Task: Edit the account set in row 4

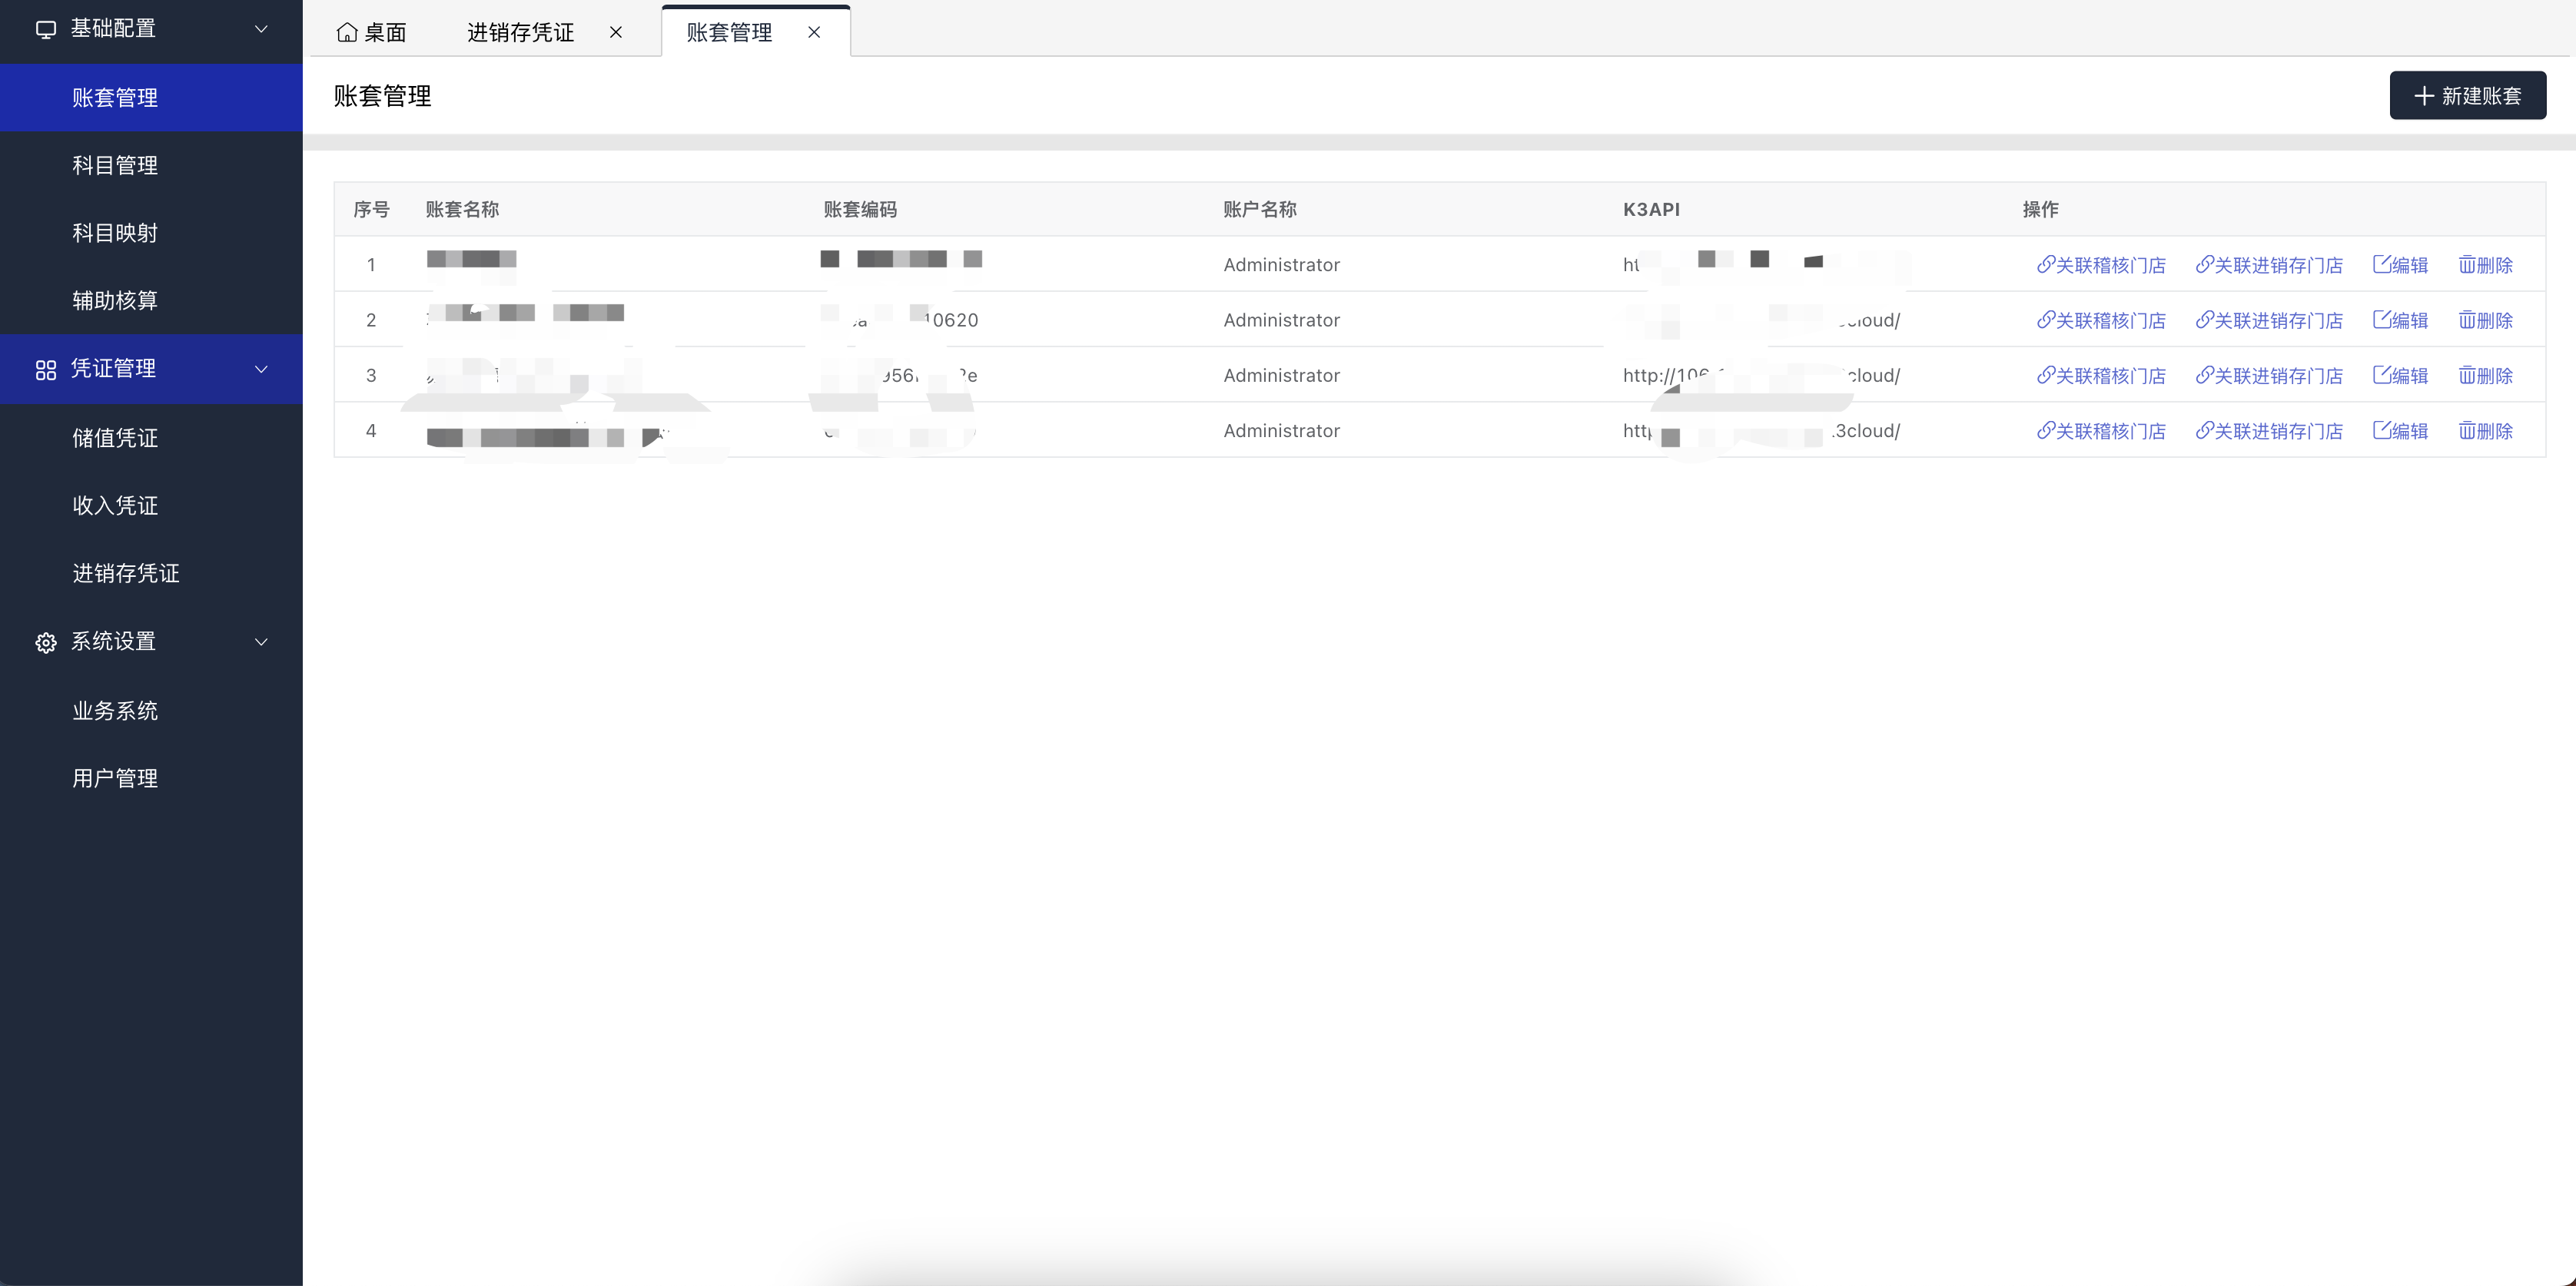Action: tap(2400, 431)
